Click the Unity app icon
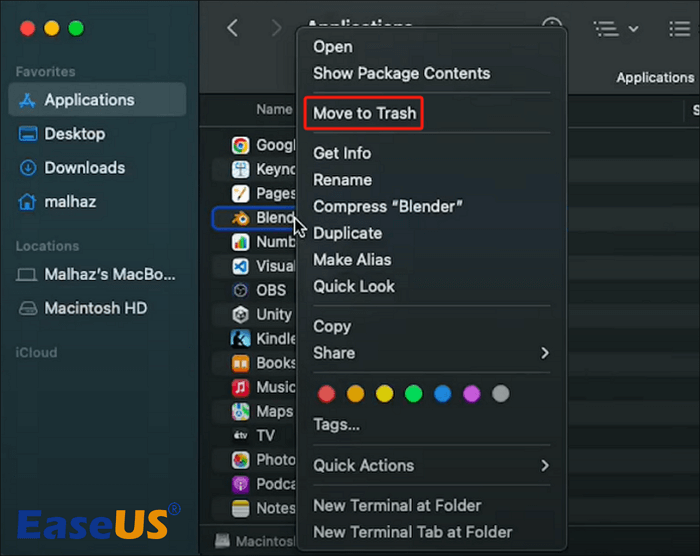The image size is (700, 556). (240, 314)
